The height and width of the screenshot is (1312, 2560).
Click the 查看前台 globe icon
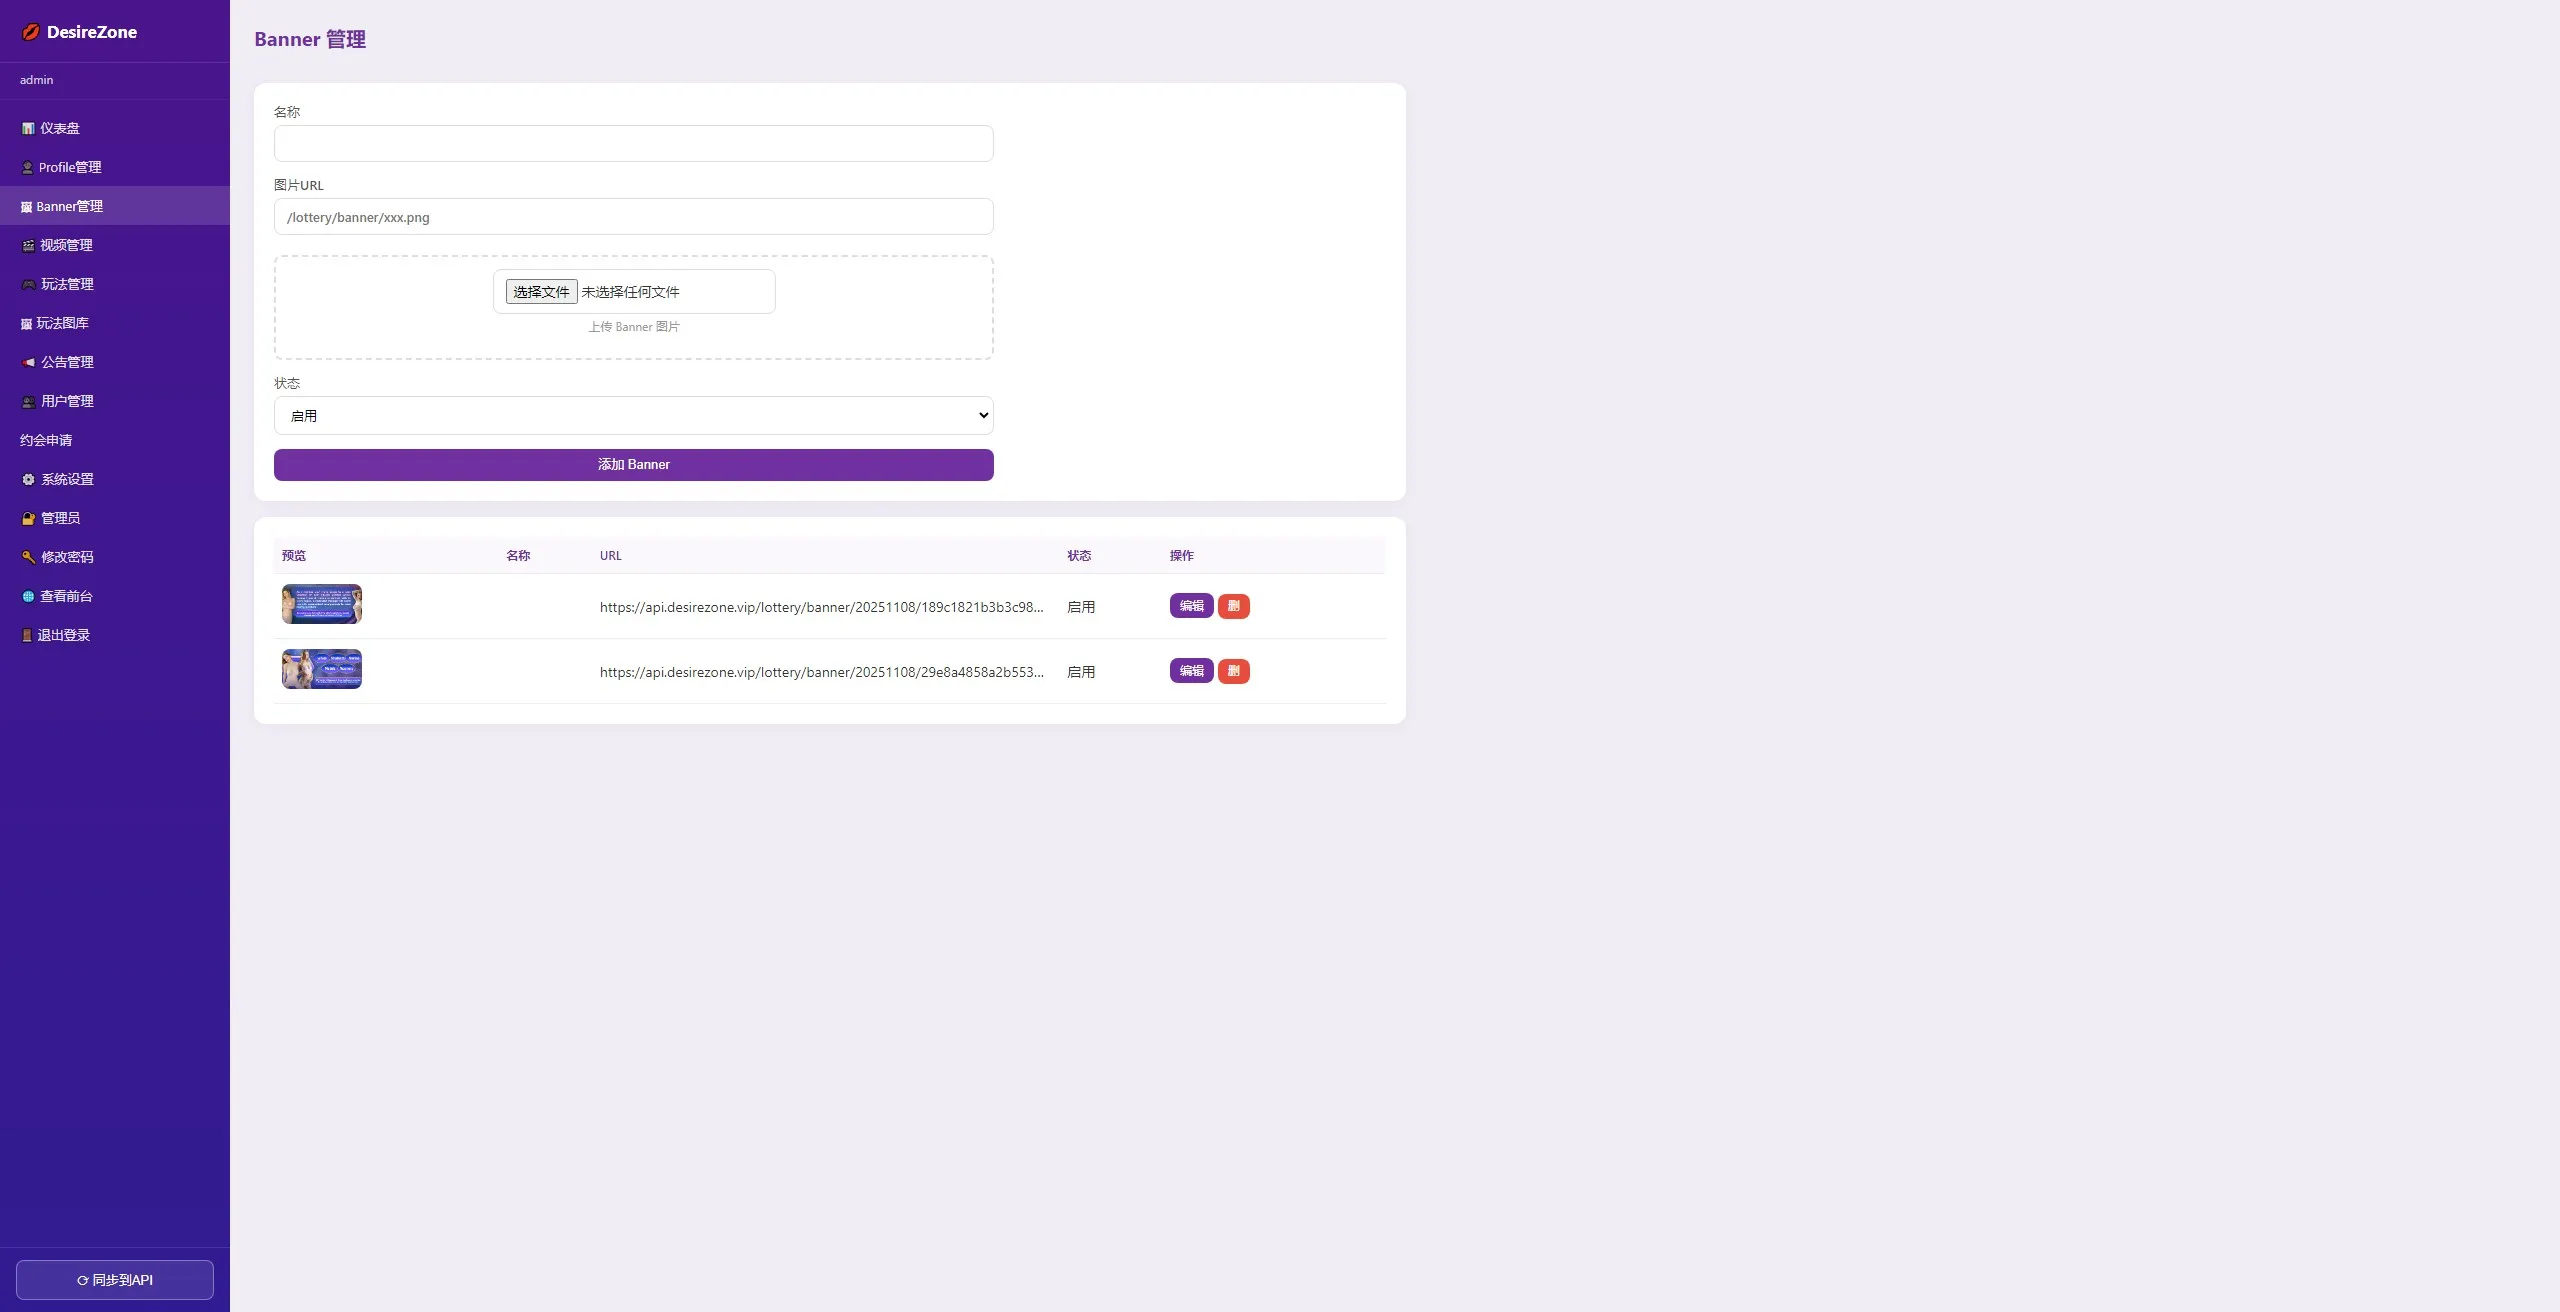(28, 596)
